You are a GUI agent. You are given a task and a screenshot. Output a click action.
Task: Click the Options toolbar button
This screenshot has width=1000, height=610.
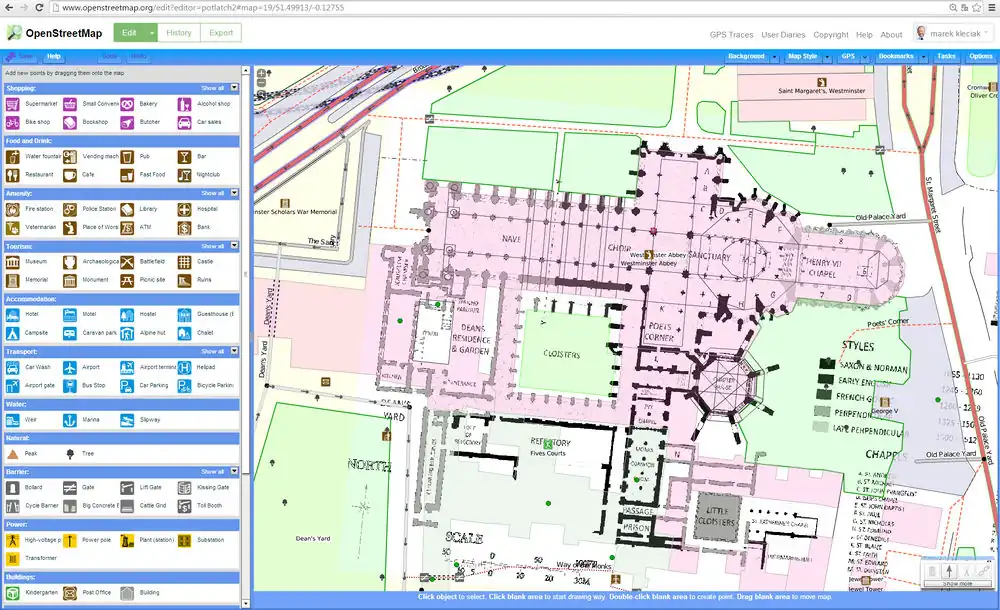coord(980,57)
